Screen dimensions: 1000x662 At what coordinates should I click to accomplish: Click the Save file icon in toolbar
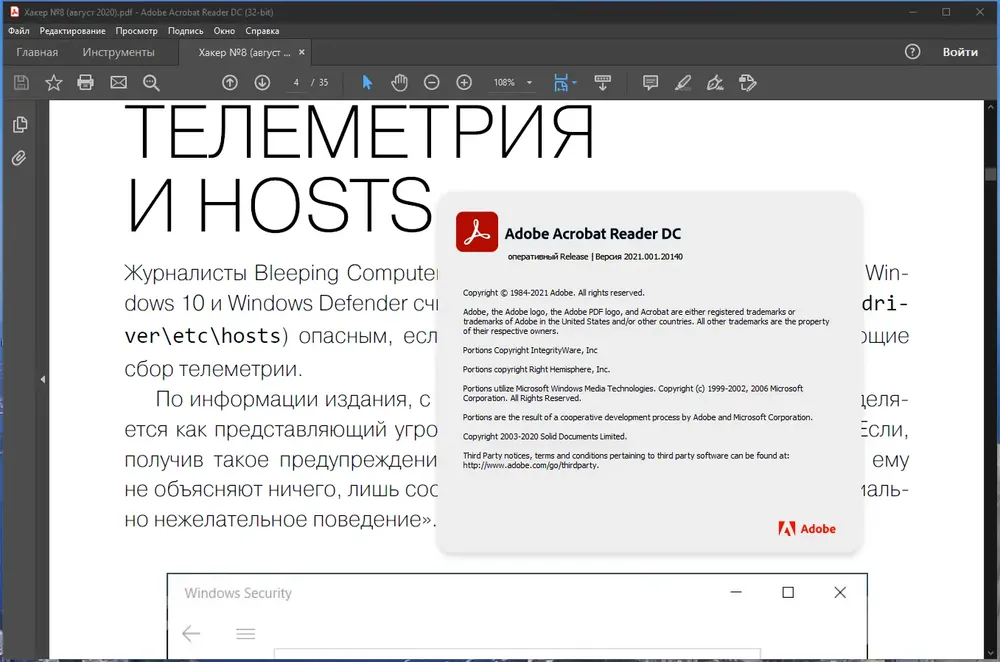coord(21,82)
